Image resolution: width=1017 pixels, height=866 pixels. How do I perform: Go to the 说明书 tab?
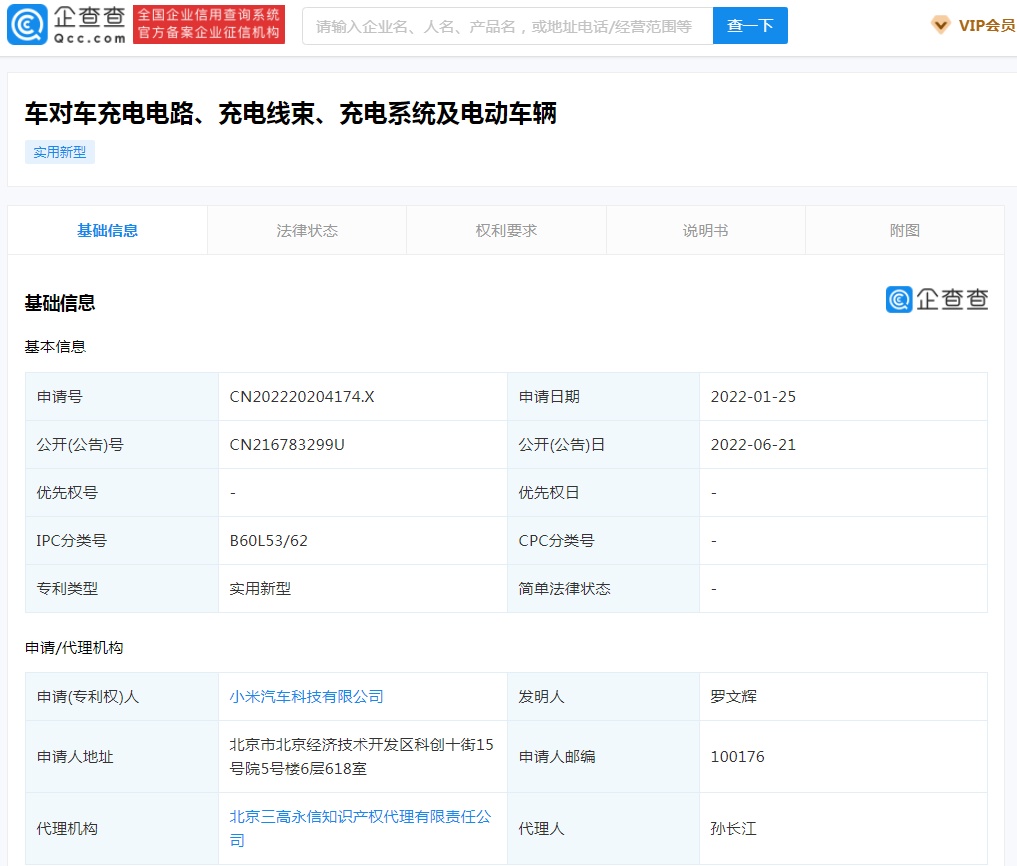click(705, 231)
